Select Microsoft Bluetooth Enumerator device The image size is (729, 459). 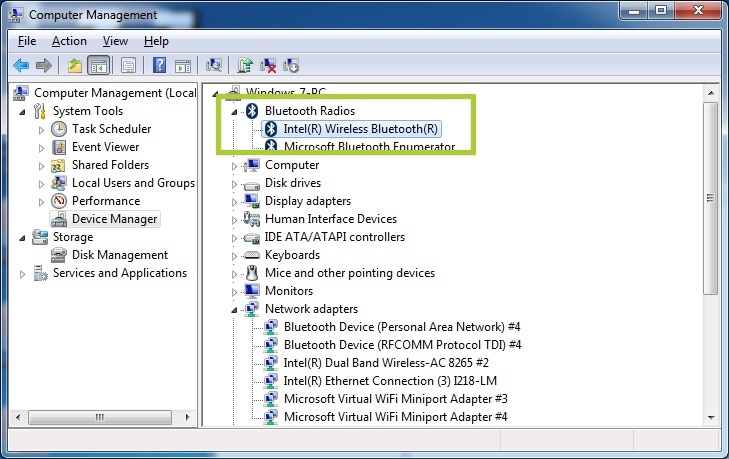(x=370, y=147)
